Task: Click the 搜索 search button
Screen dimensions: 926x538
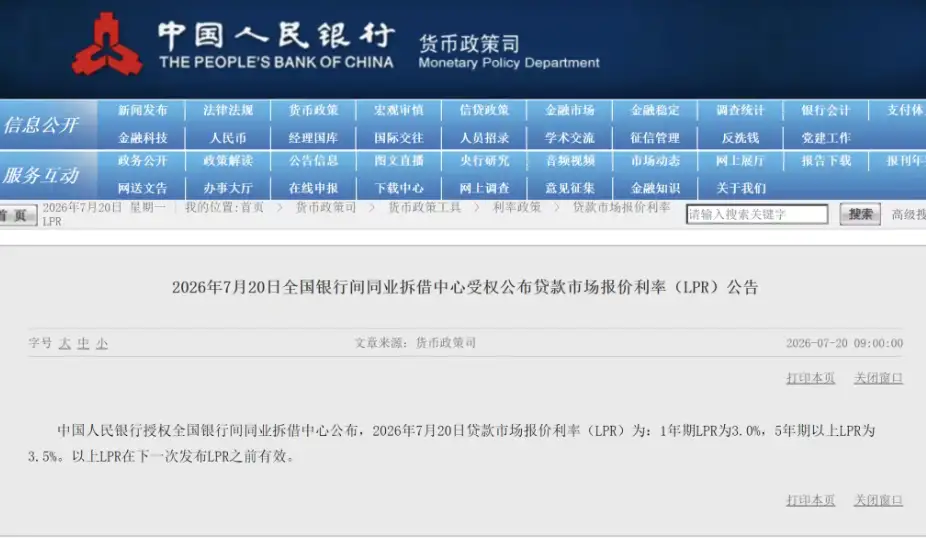Action: tap(860, 214)
